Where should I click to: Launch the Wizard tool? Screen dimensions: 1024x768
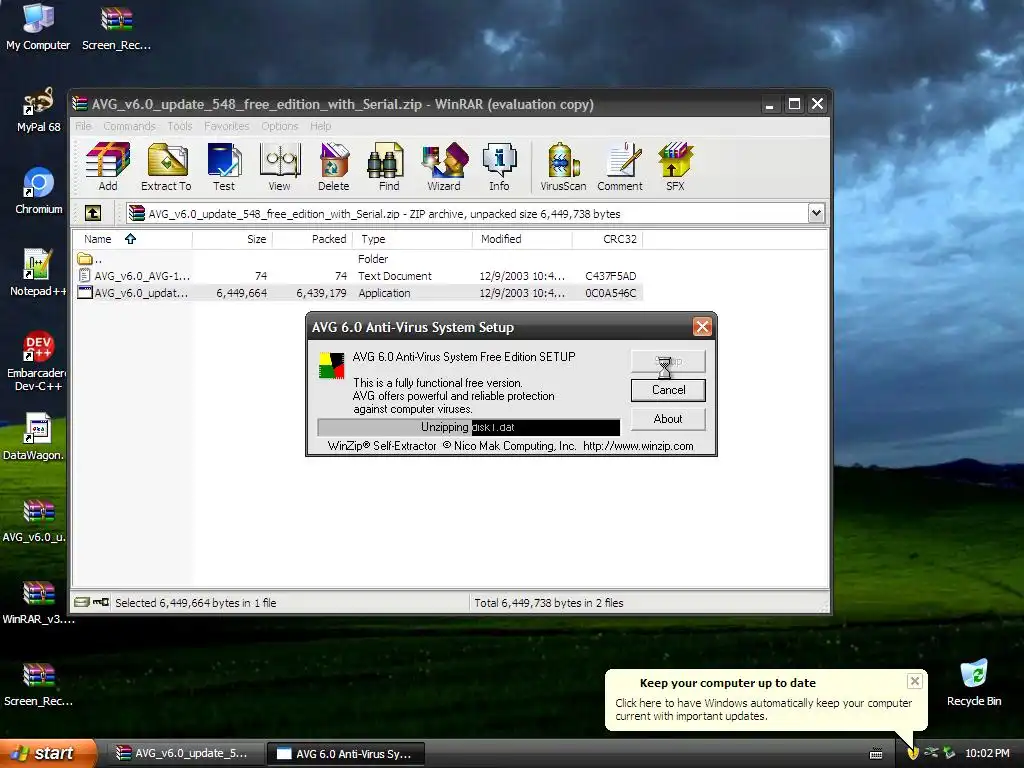click(444, 167)
